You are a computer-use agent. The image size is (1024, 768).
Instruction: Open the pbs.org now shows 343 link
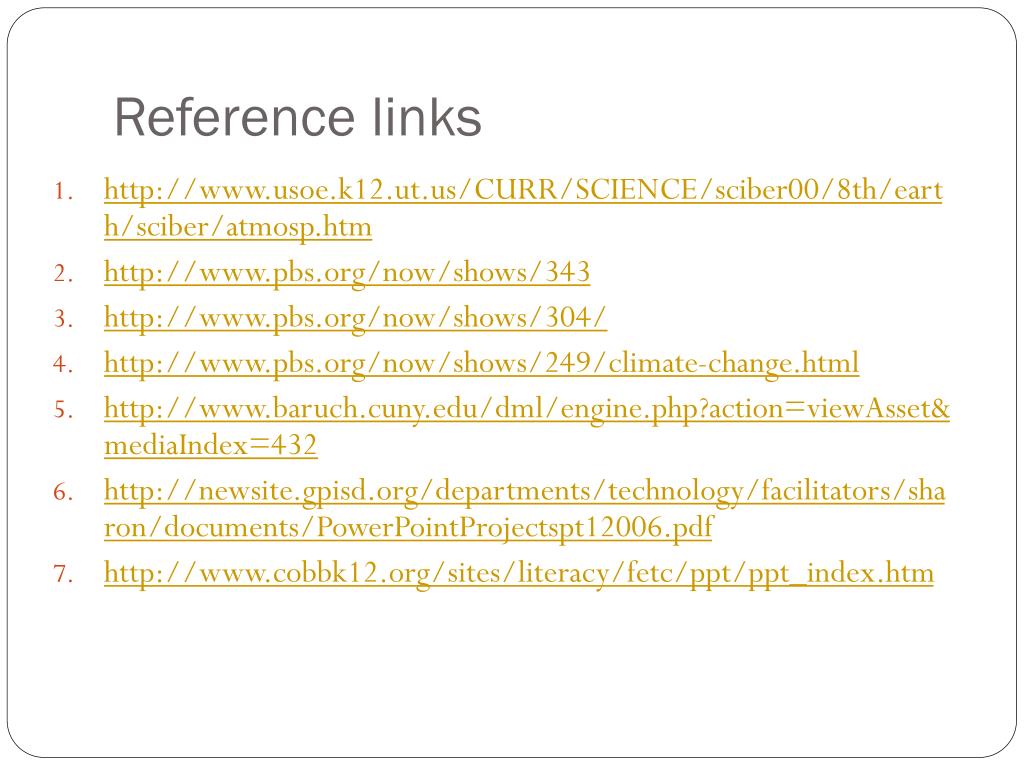(x=347, y=273)
